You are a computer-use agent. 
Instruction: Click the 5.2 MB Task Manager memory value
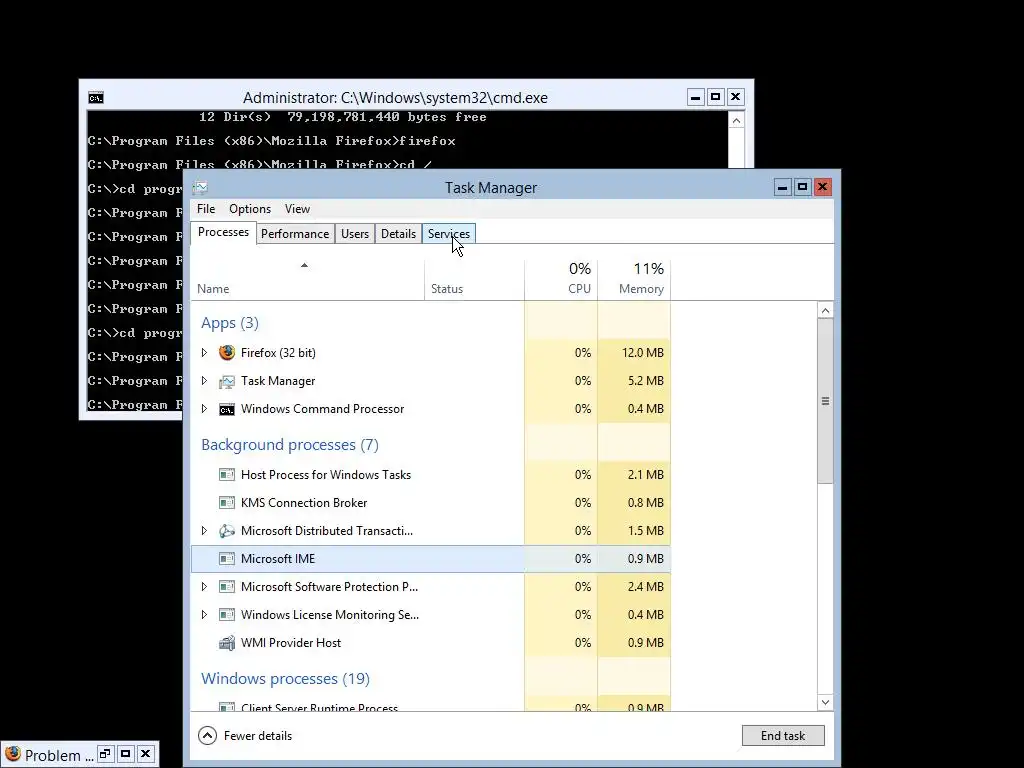point(646,381)
